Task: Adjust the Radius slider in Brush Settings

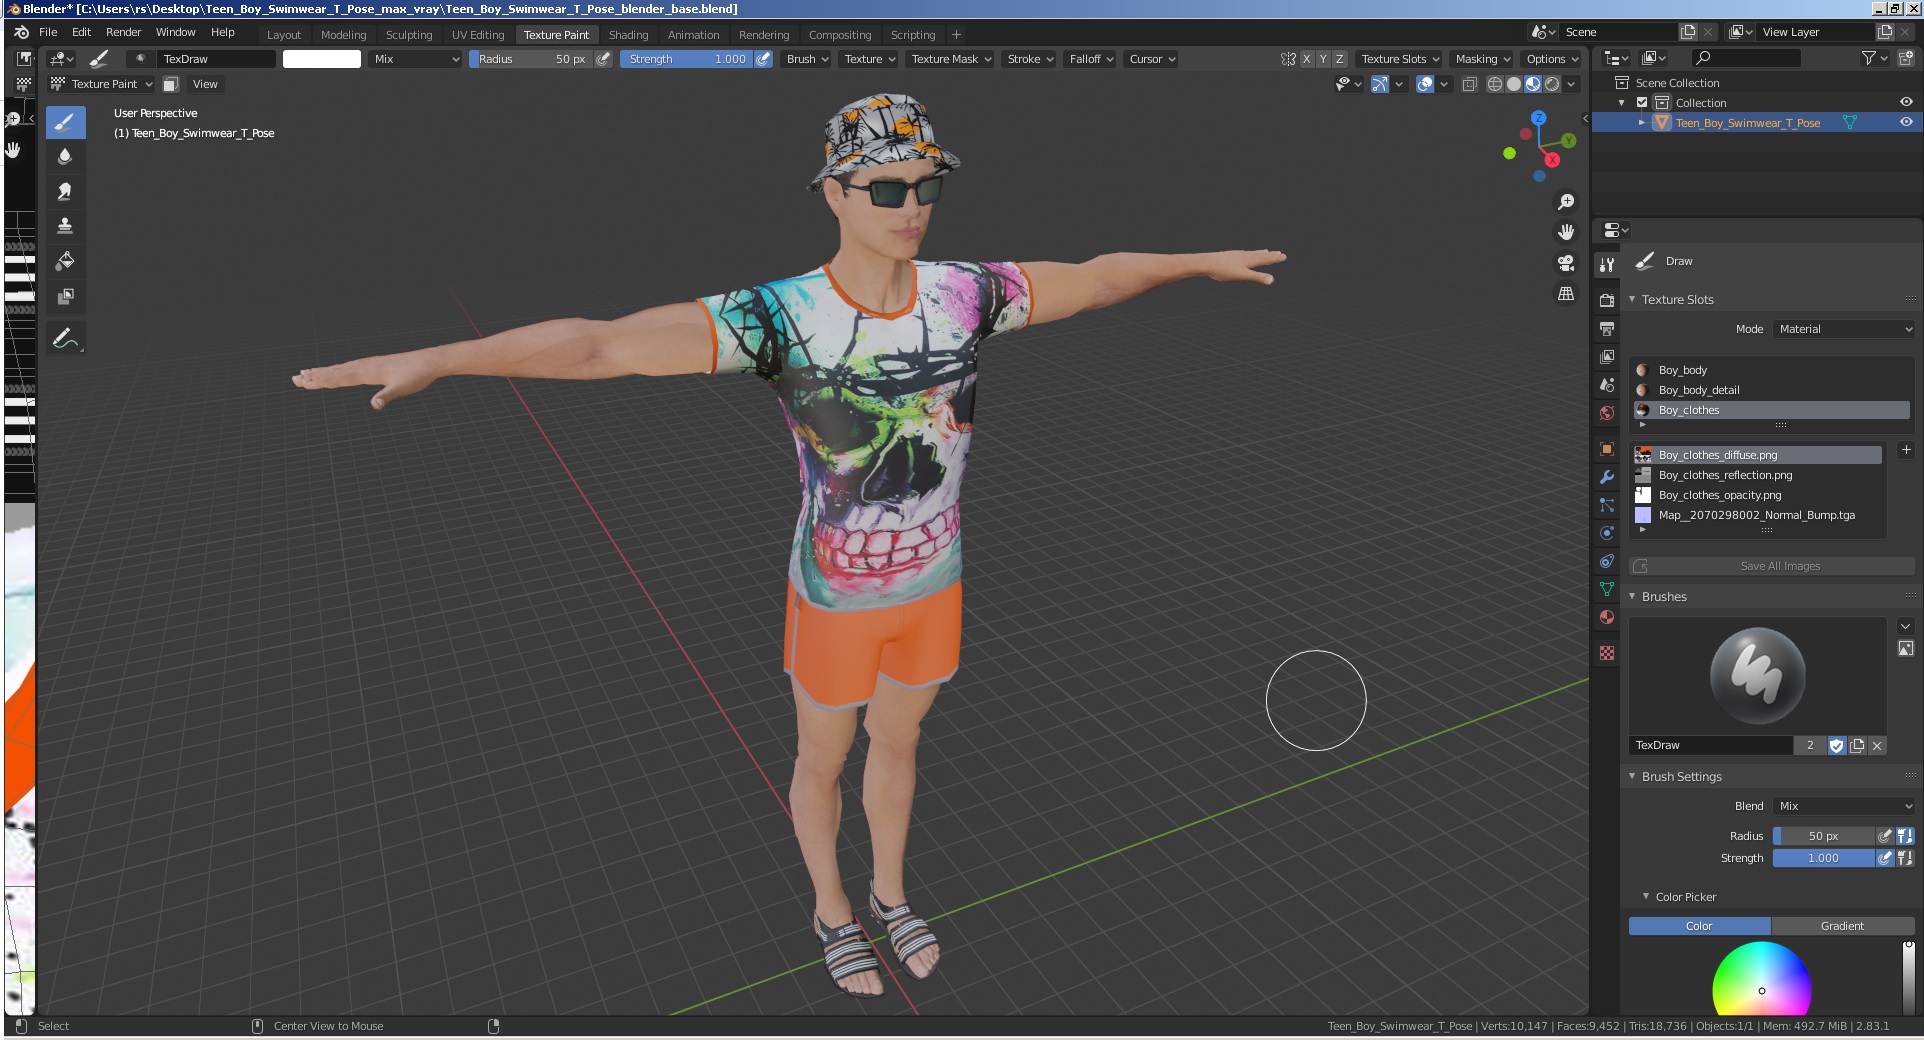Action: [x=1823, y=836]
